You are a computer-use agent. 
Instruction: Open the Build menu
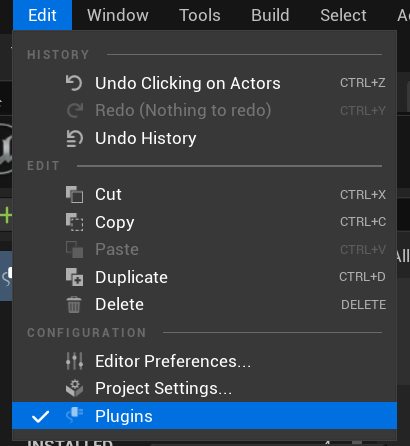(x=270, y=15)
